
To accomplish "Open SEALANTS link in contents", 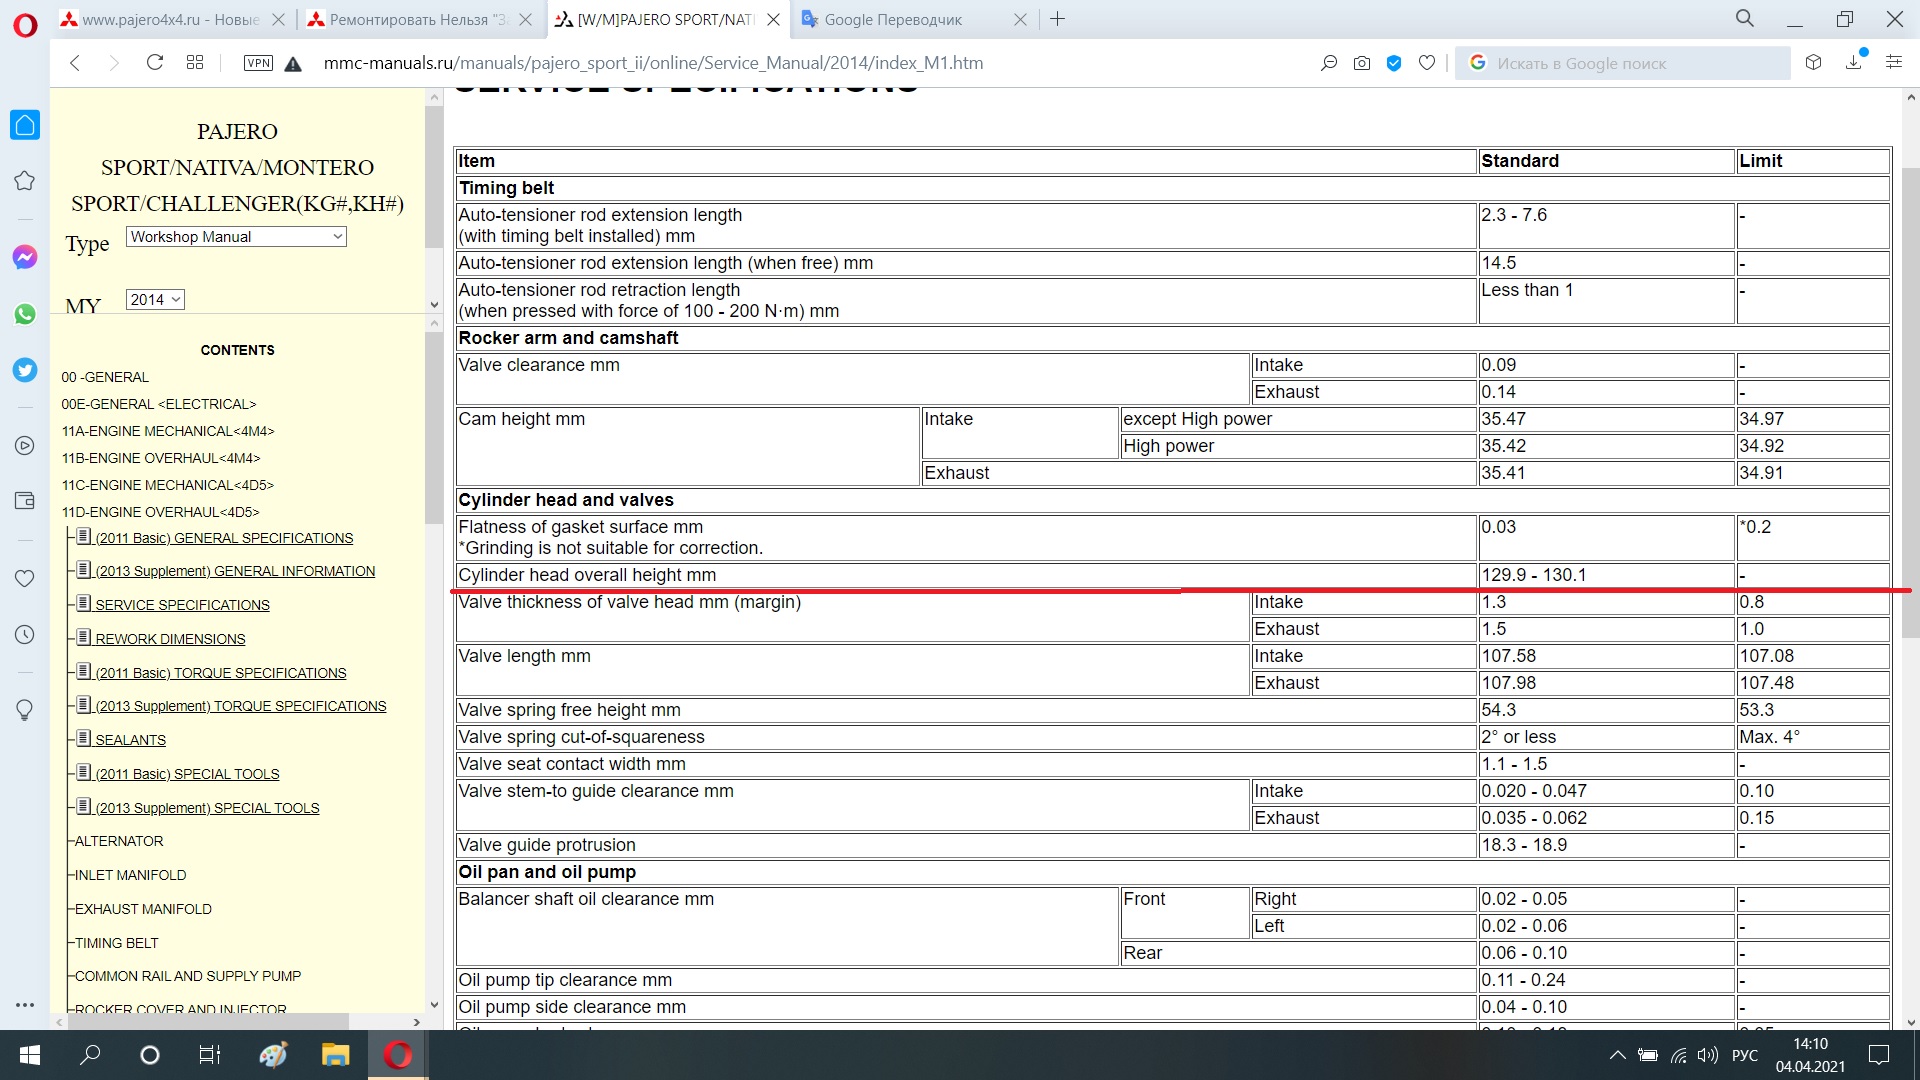I will [130, 740].
